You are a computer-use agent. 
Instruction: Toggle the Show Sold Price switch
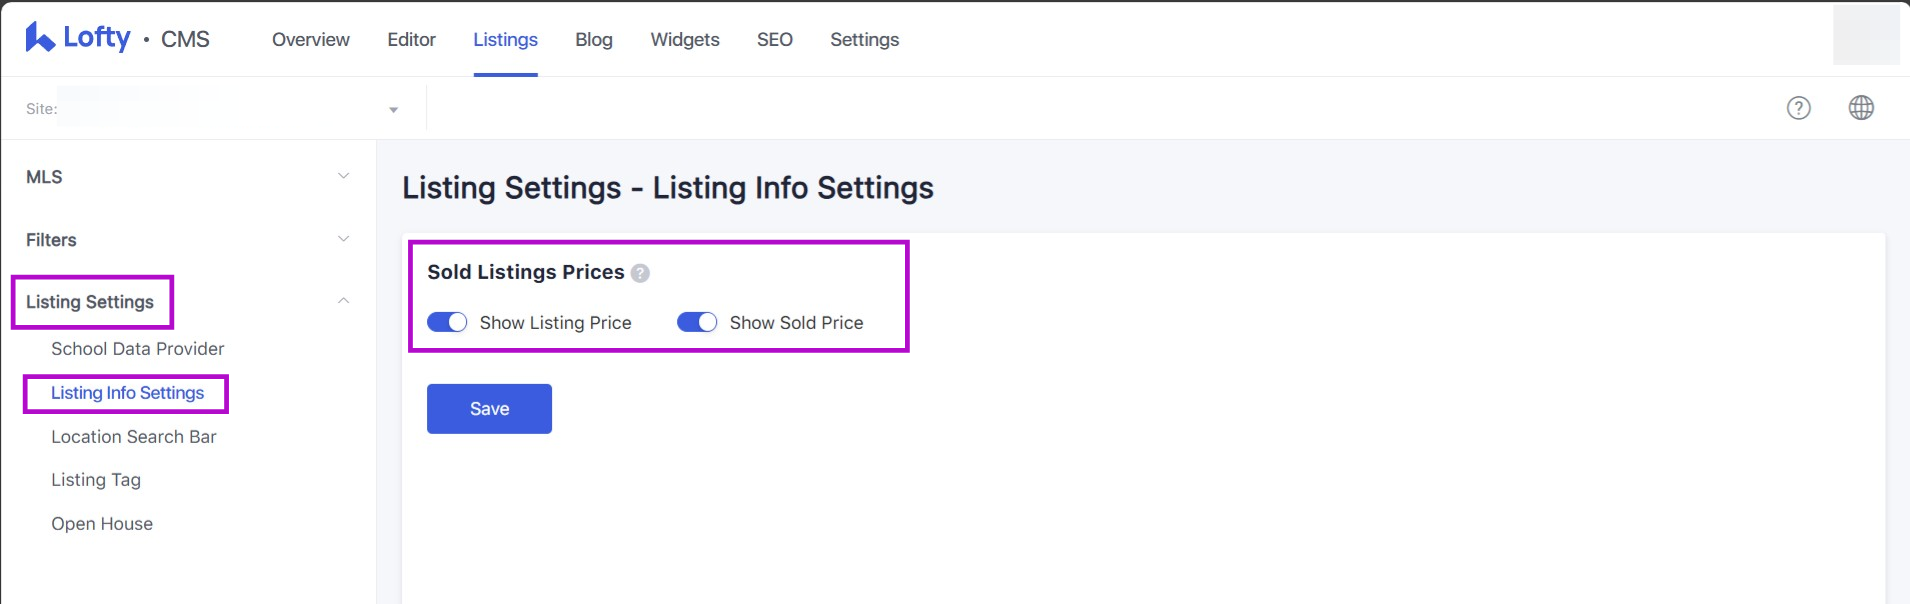pos(697,322)
